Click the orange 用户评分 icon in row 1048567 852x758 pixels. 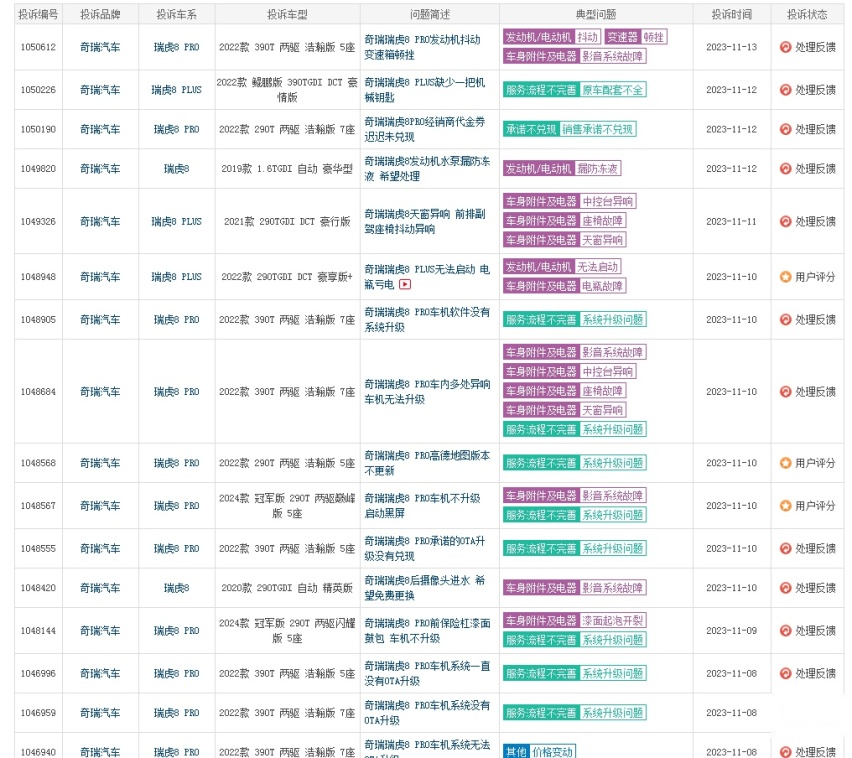point(785,506)
